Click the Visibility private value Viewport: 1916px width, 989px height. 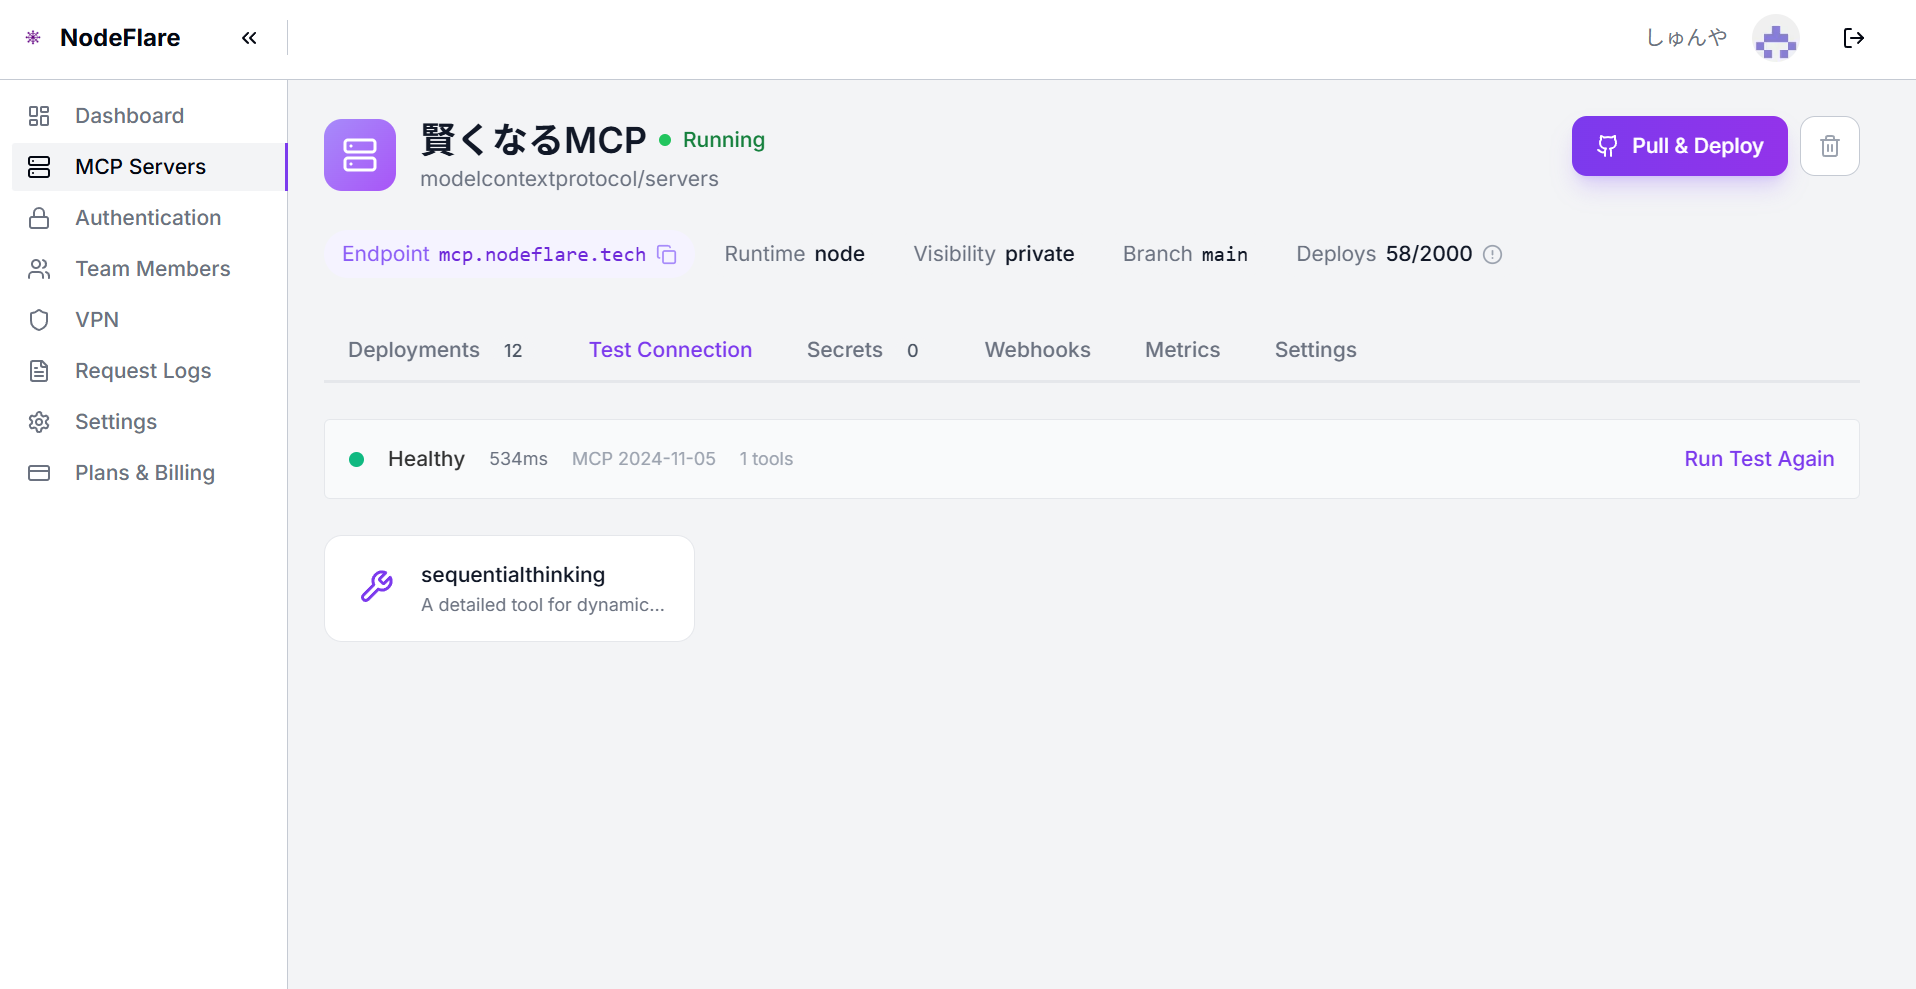[x=1040, y=254]
